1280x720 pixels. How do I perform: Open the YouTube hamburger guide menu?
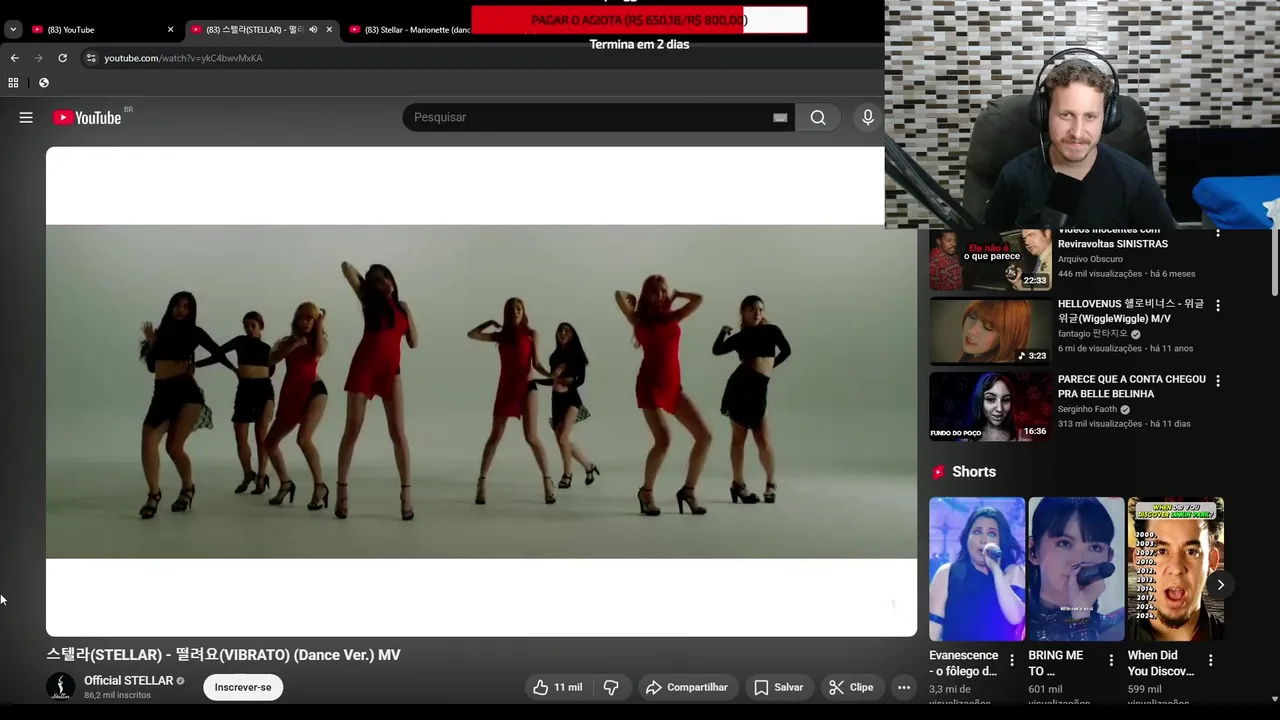[26, 117]
